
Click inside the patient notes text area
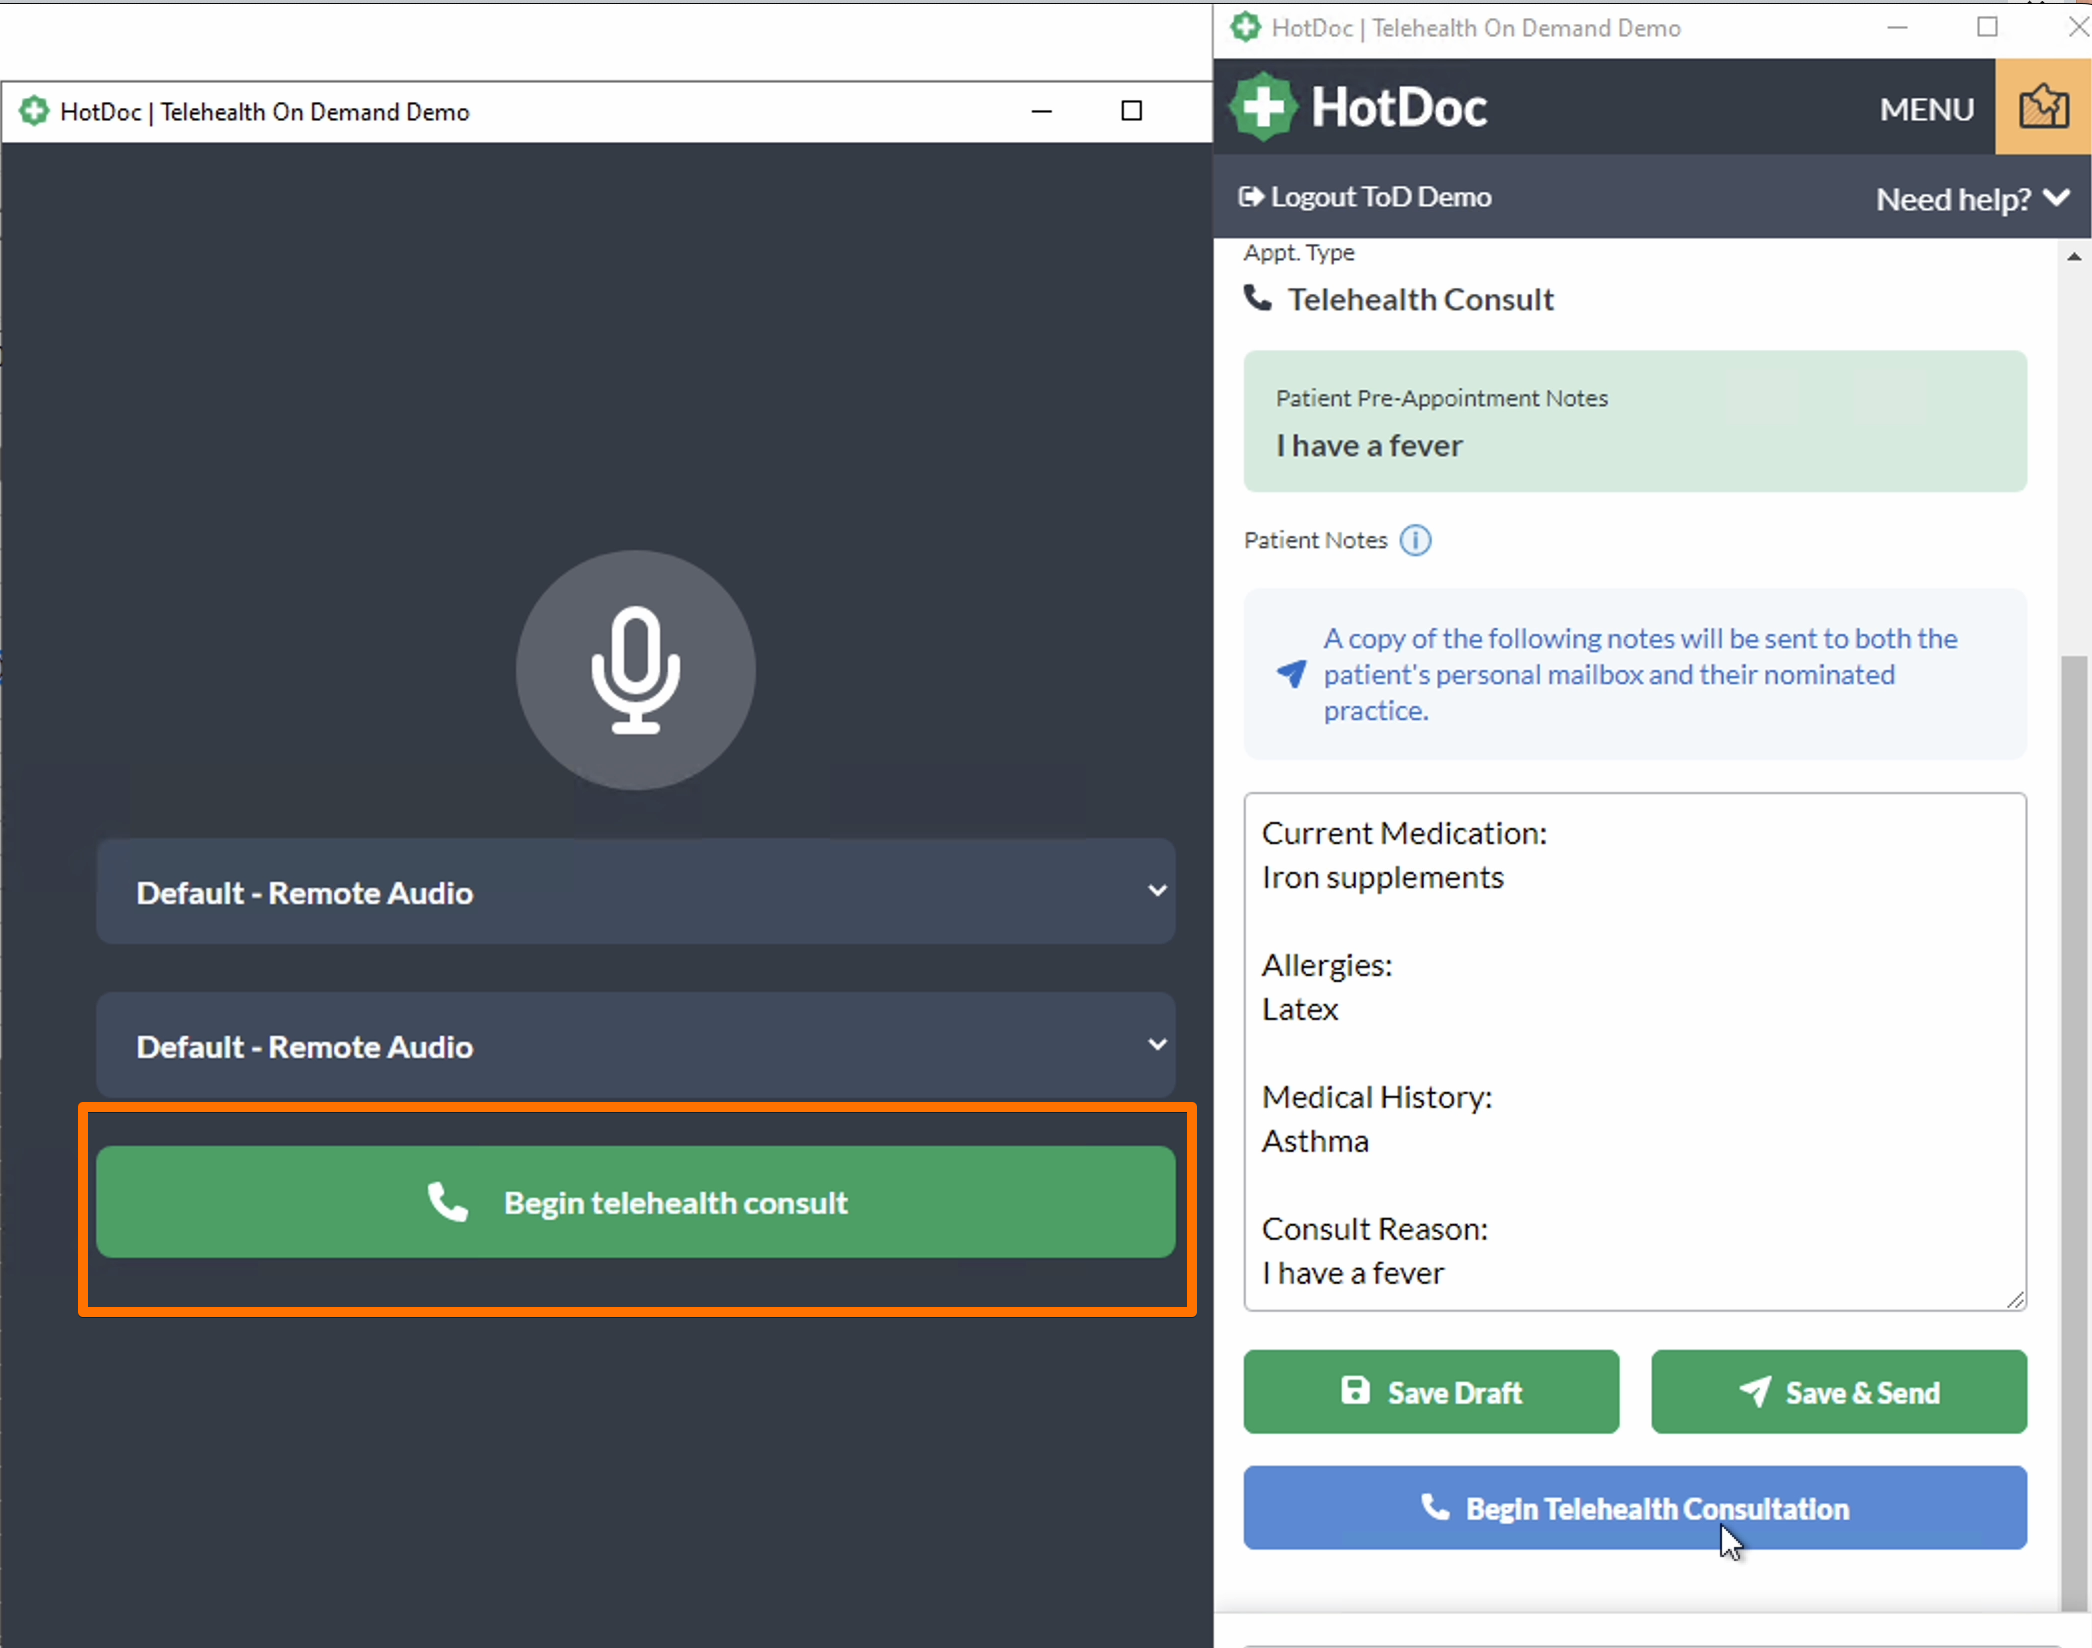pyautogui.click(x=1635, y=1051)
